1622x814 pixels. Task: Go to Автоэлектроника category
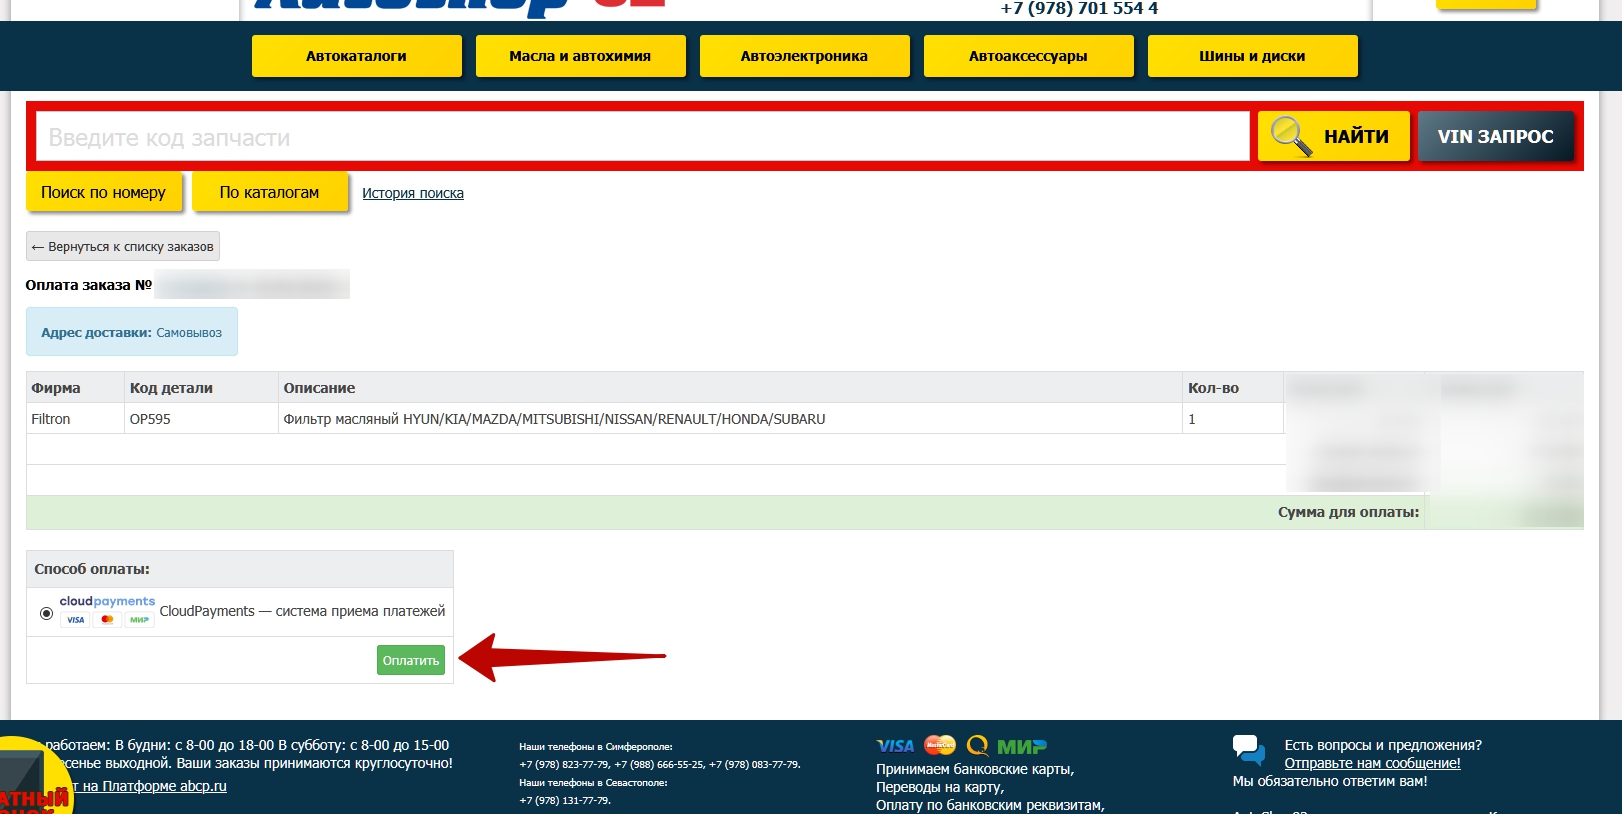804,56
